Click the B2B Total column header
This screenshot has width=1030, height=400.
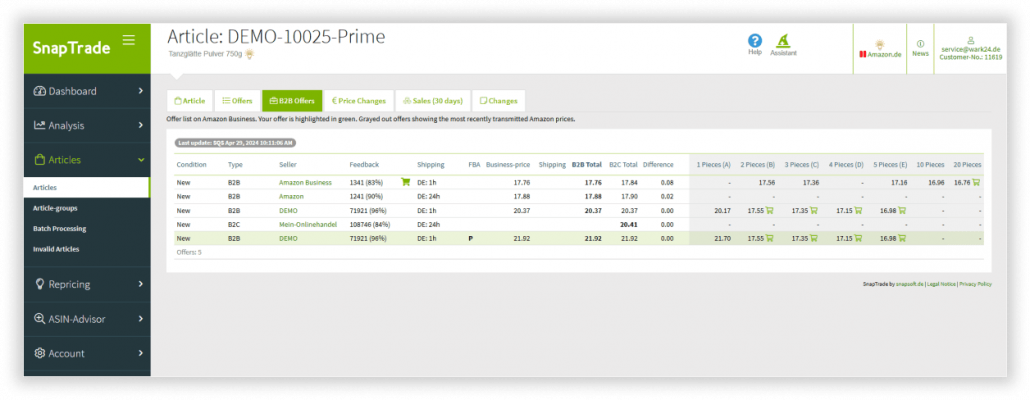click(x=587, y=165)
